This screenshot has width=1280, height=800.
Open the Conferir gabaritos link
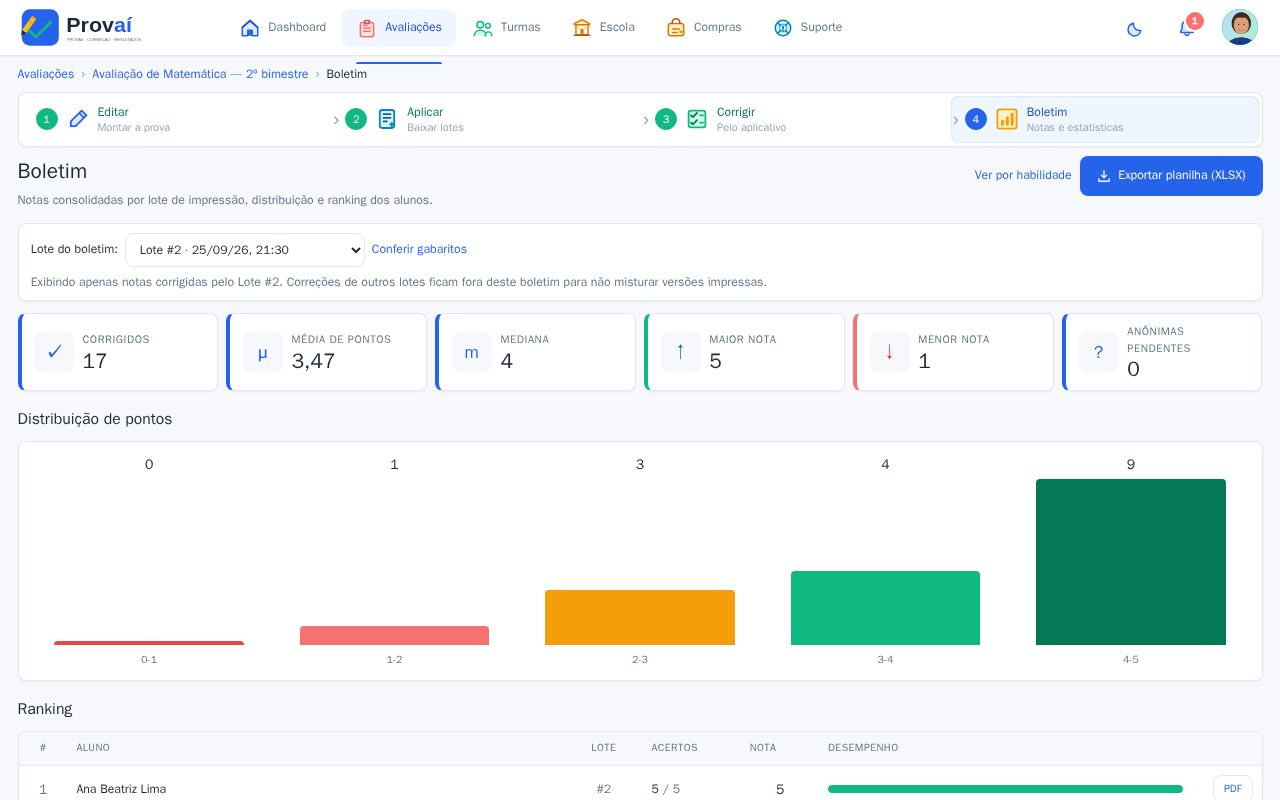[419, 249]
